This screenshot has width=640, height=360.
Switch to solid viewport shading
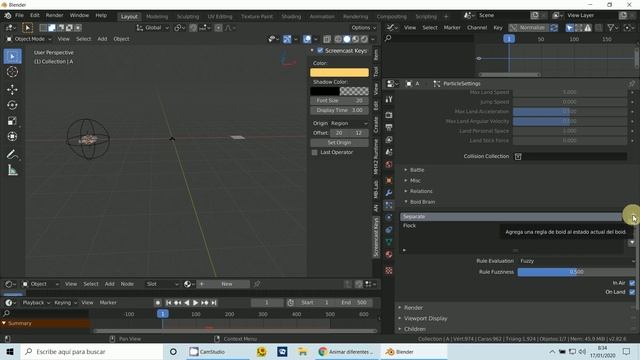[x=347, y=39]
